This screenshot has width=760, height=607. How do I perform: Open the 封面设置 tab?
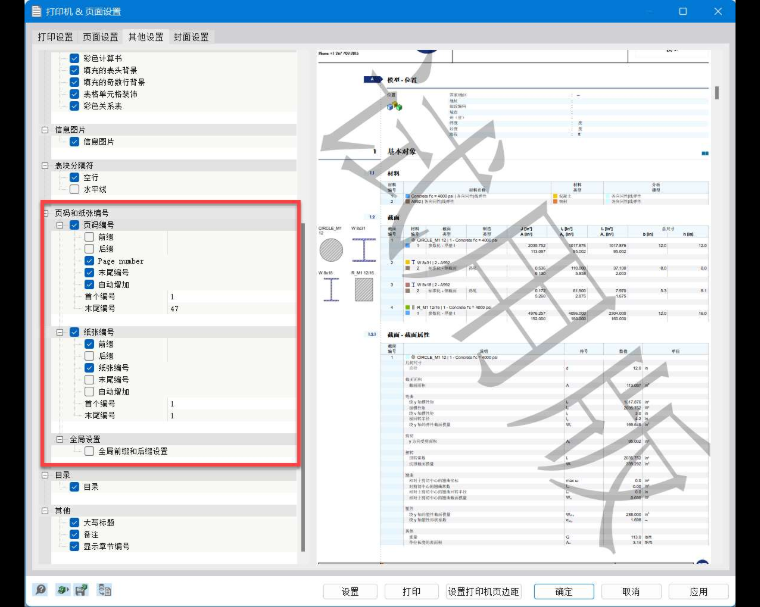tap(191, 37)
